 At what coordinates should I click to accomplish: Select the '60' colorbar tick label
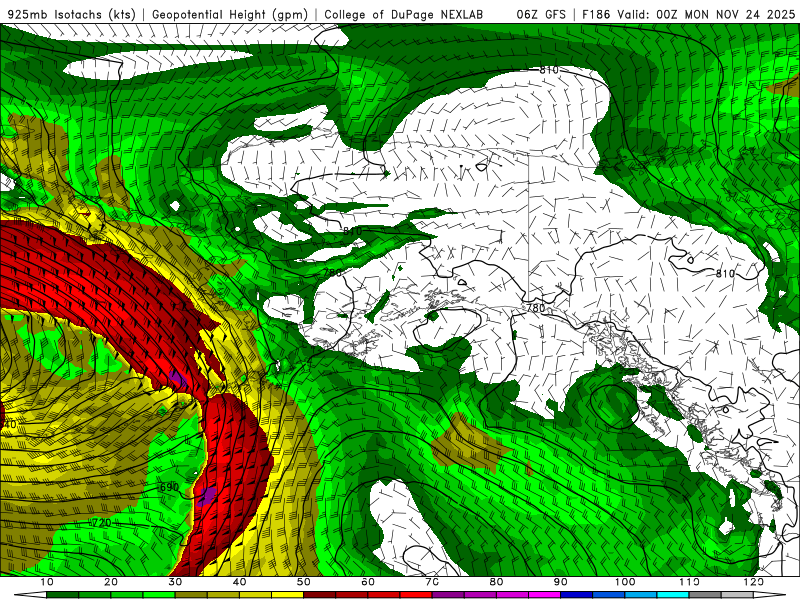368,582
